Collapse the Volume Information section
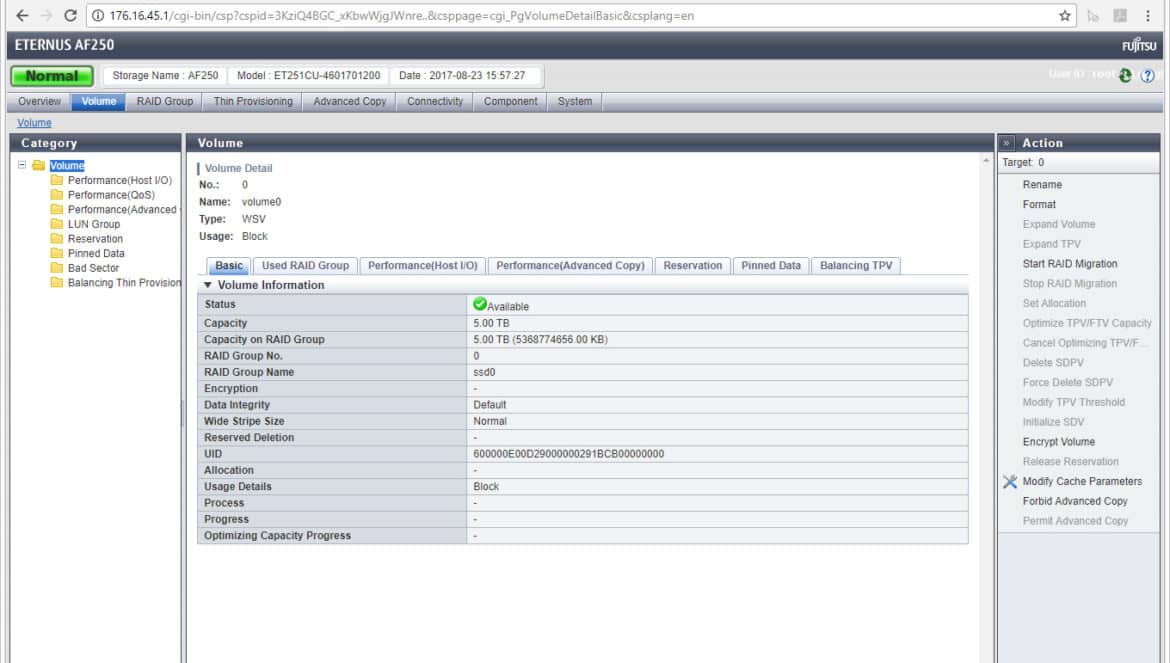 [208, 285]
